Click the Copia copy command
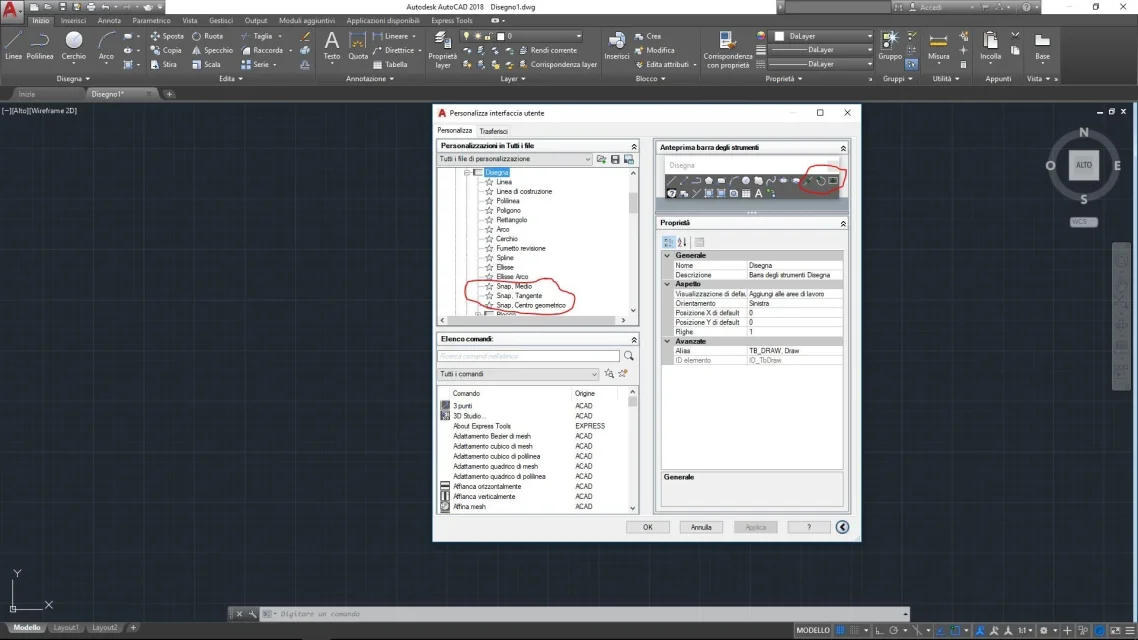The width and height of the screenshot is (1138, 640). point(166,50)
